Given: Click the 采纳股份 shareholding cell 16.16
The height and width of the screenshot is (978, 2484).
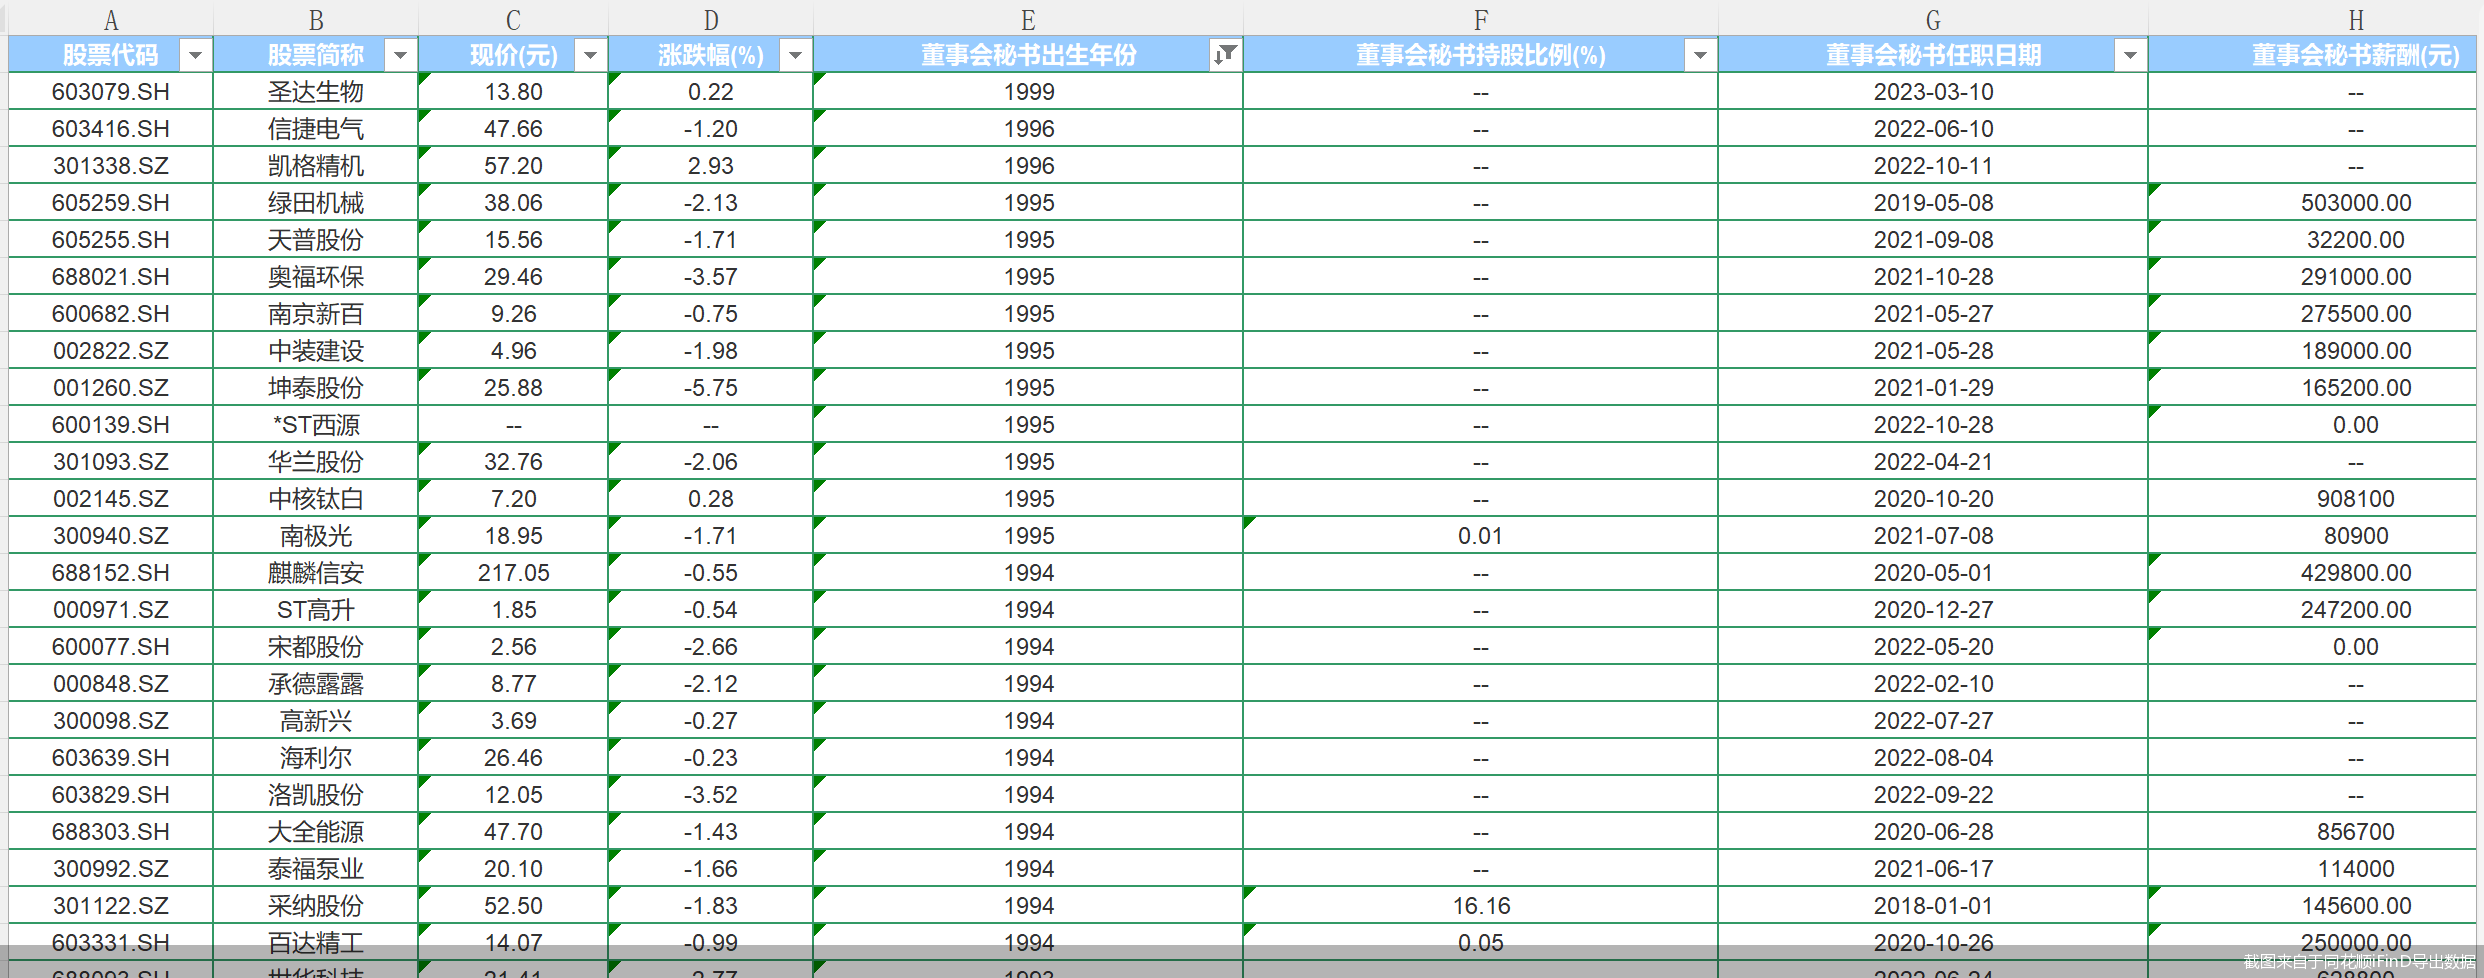Looking at the screenshot, I should click(x=1481, y=906).
